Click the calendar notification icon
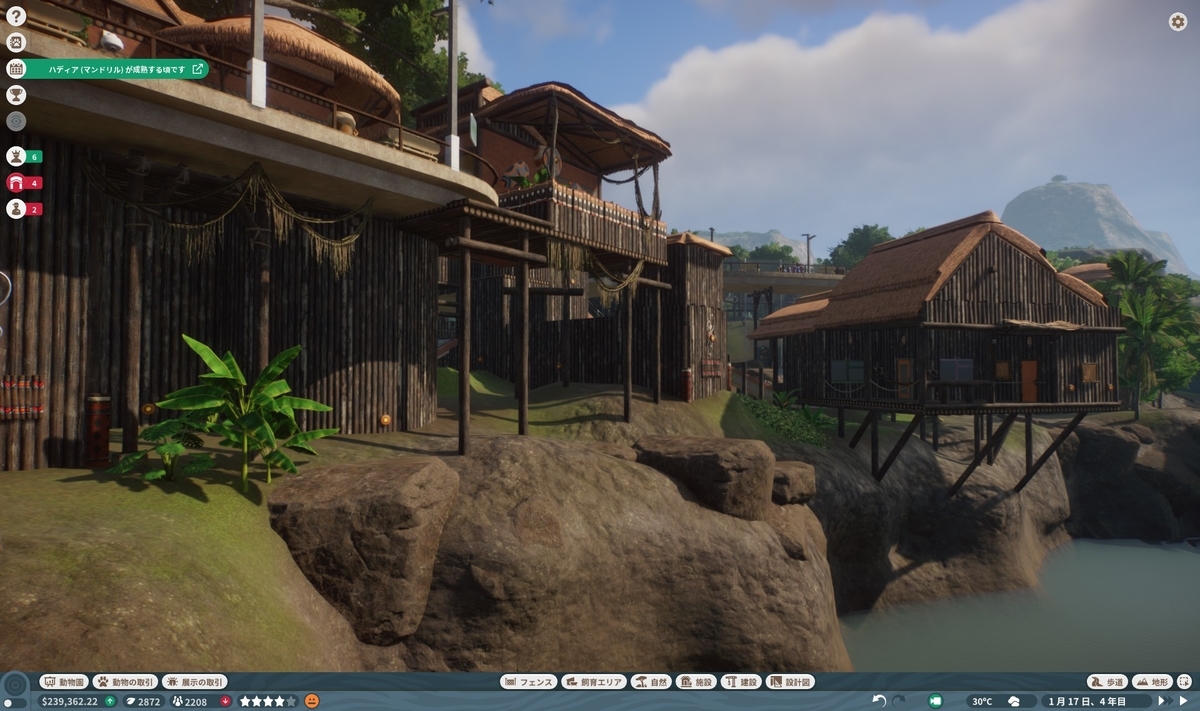The image size is (1200, 711). pos(16,69)
